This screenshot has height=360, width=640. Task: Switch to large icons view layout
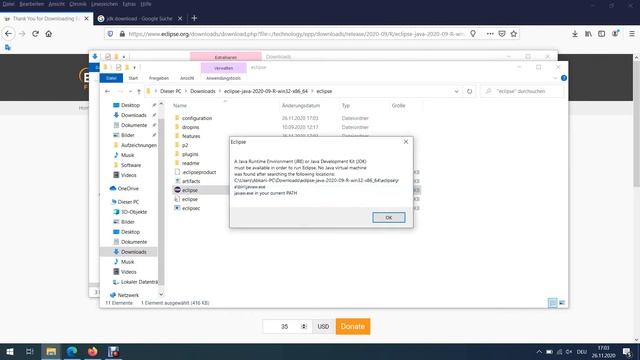[562, 303]
